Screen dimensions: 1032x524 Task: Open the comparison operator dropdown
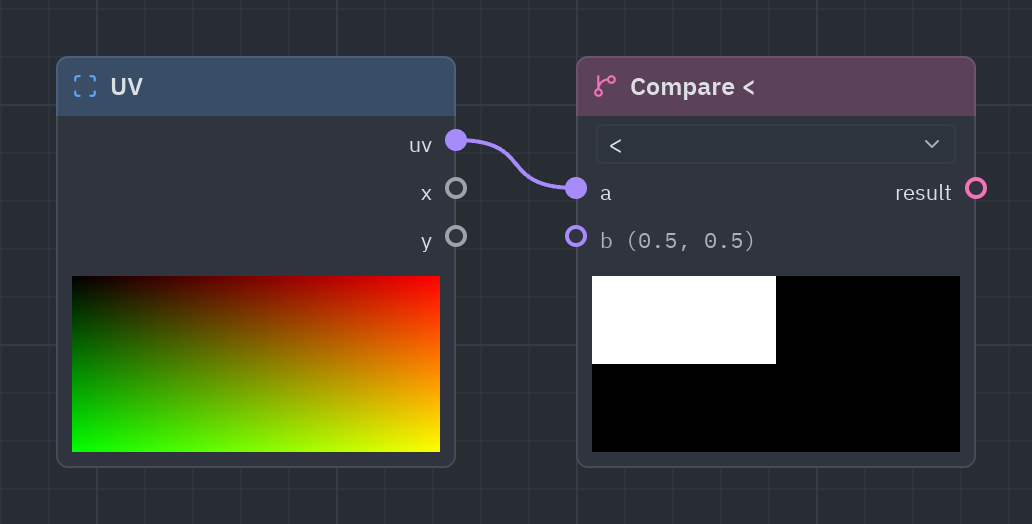tap(775, 144)
